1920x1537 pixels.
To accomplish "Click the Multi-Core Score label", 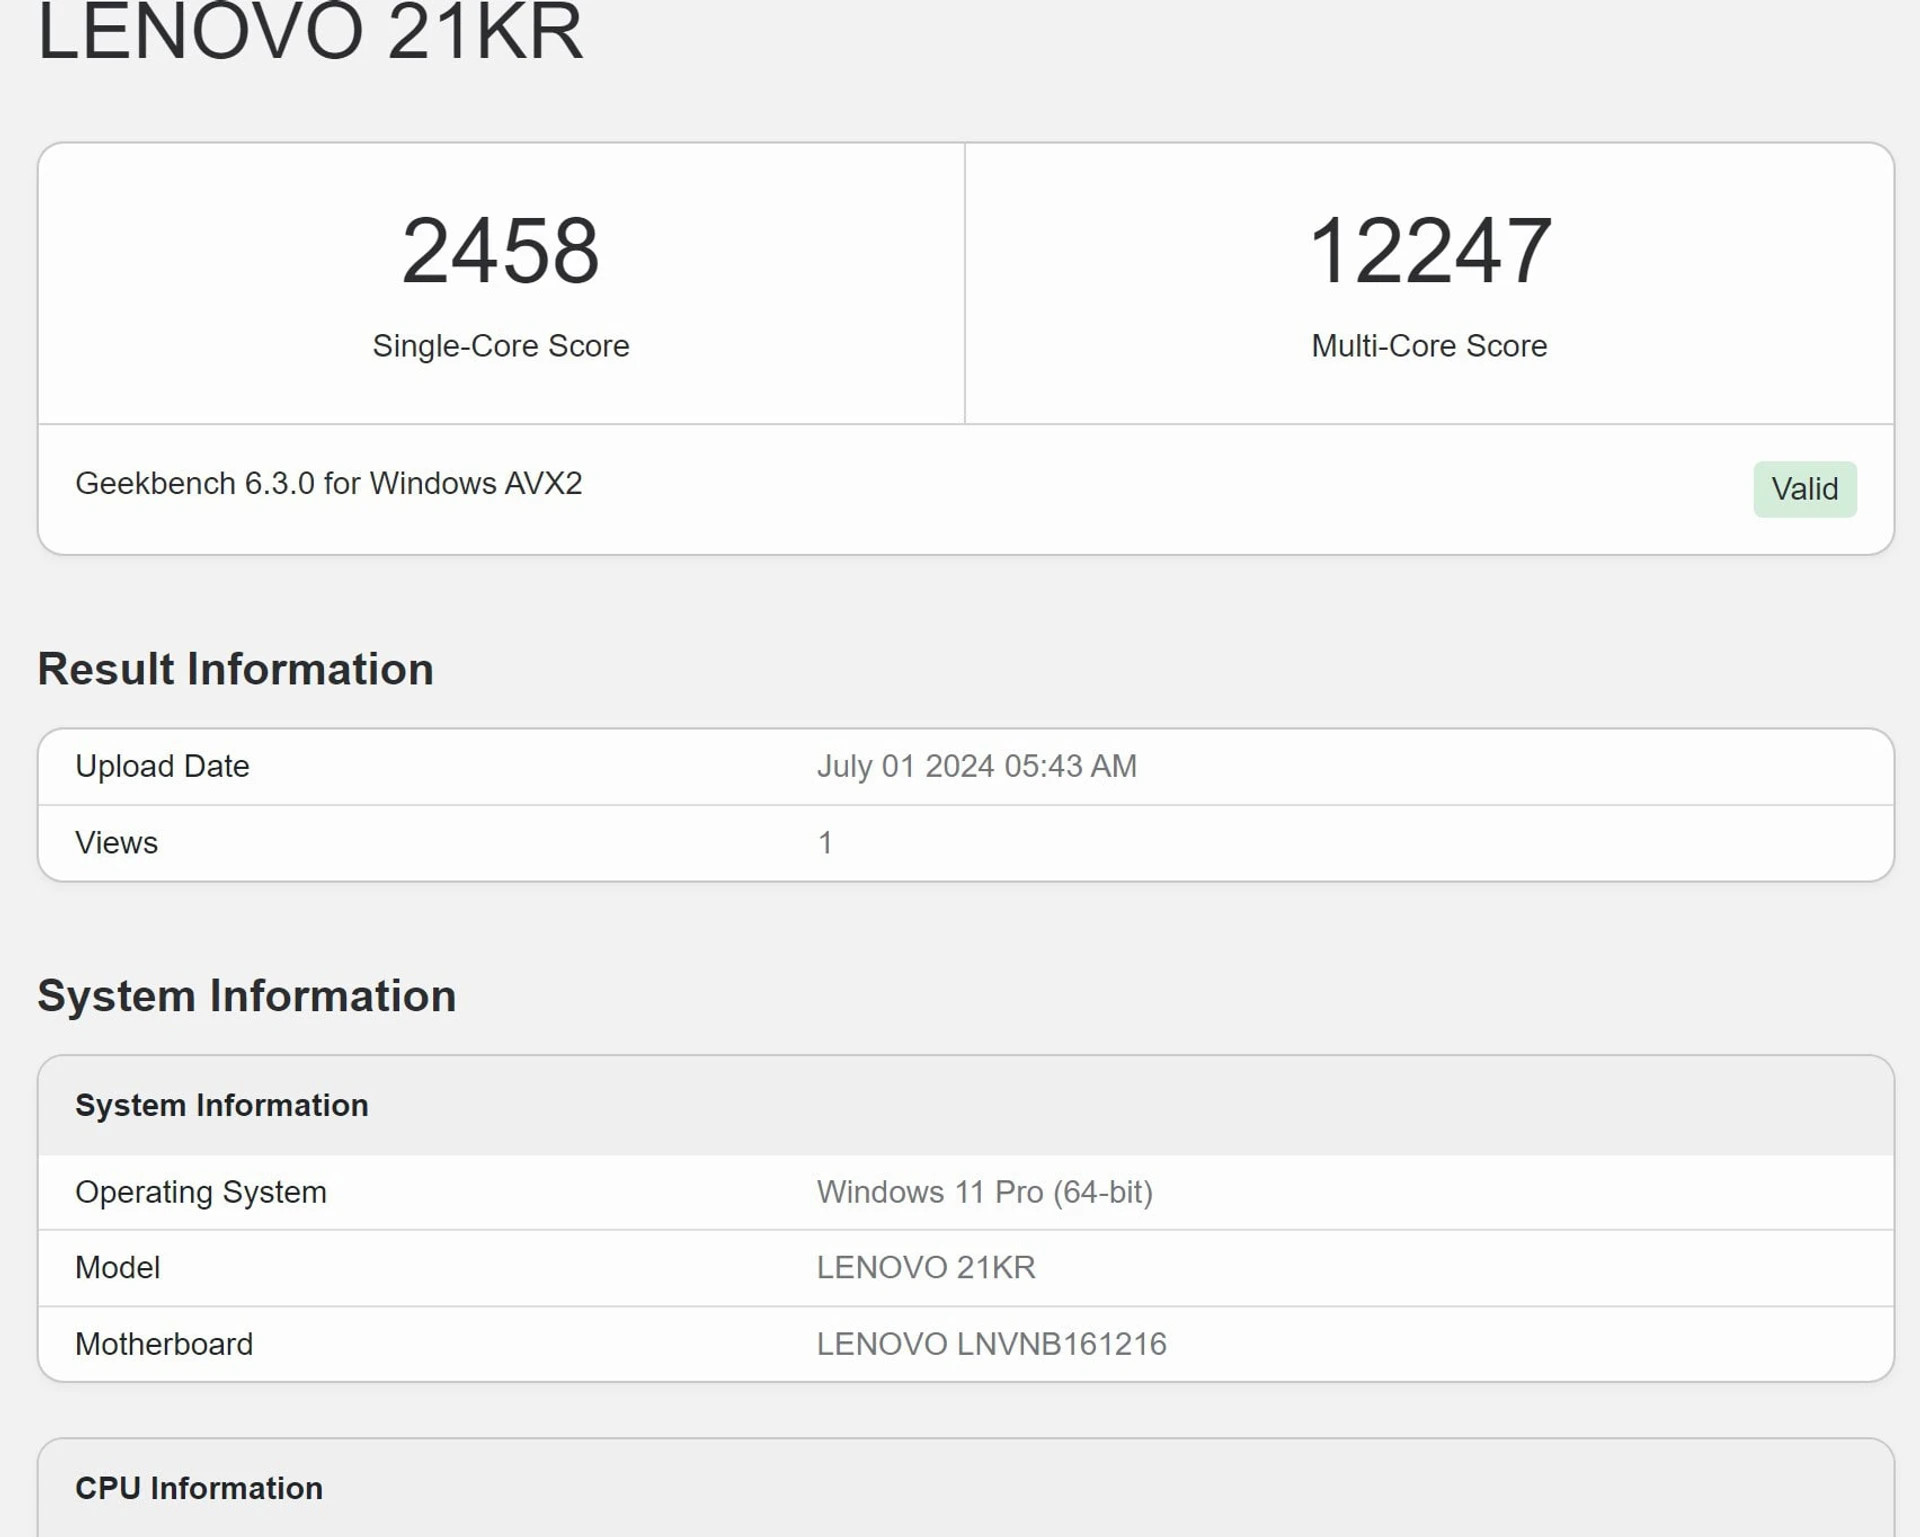I will (x=1429, y=346).
